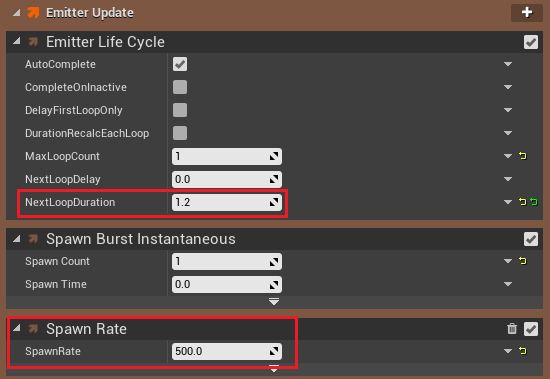Select the Spawn Burst Instantaneous title

coord(141,239)
